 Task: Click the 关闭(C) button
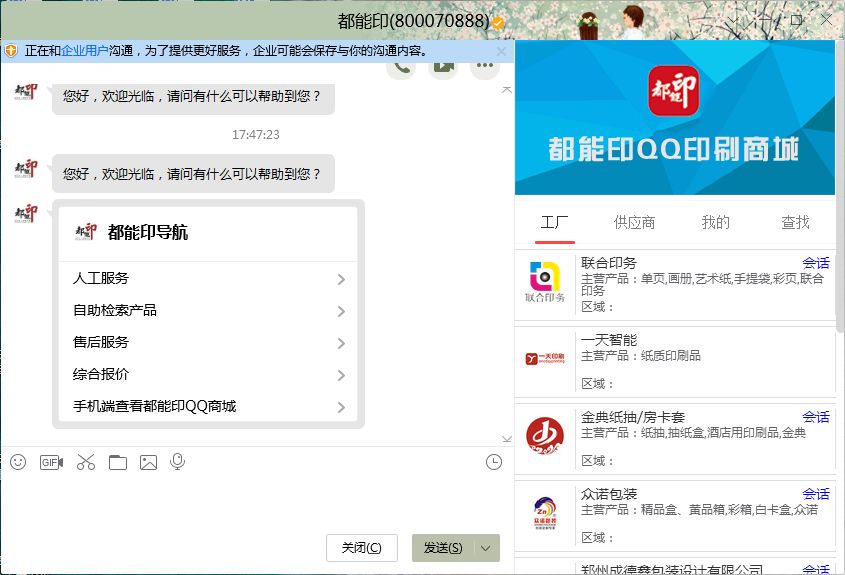362,548
